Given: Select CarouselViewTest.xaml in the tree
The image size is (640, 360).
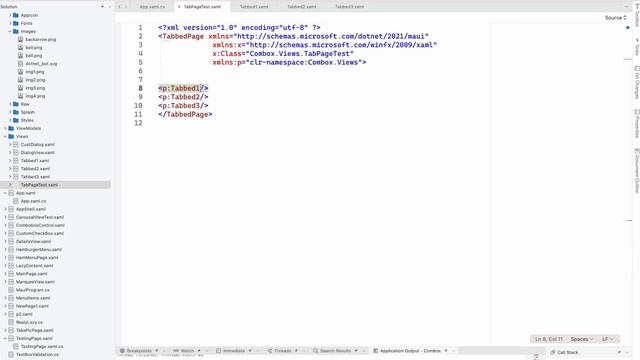Looking at the screenshot, I should (40, 217).
